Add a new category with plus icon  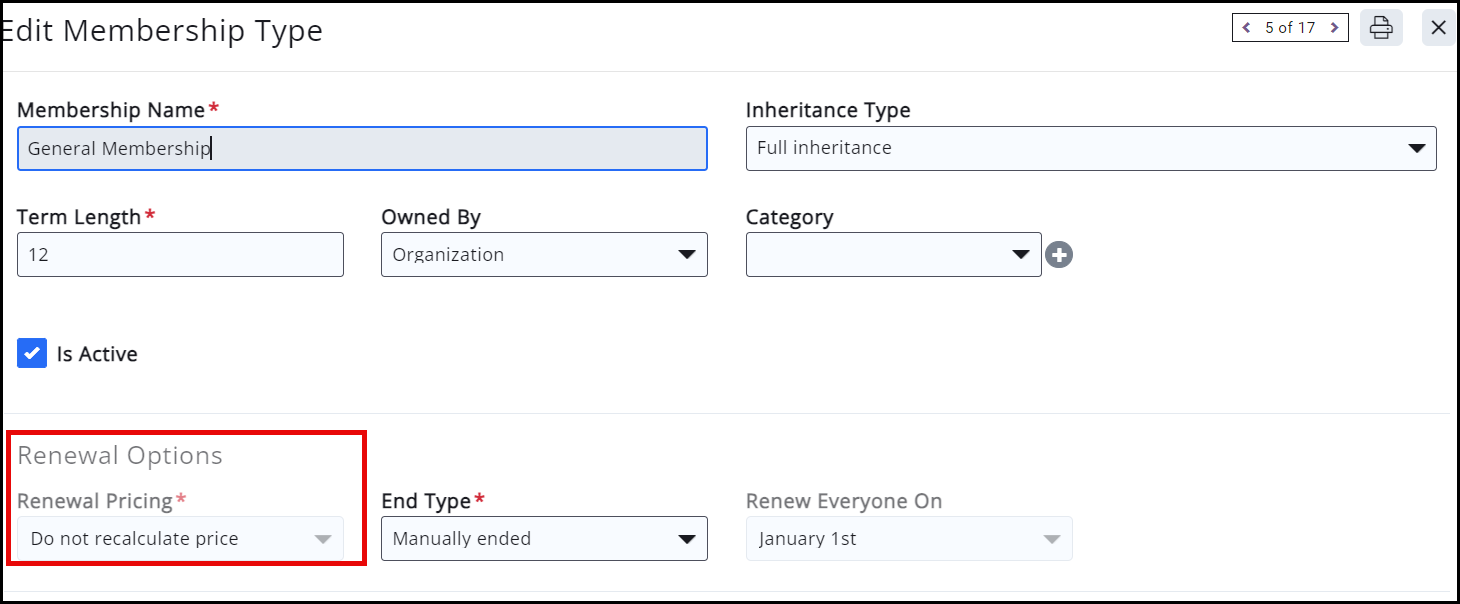pyautogui.click(x=1059, y=255)
